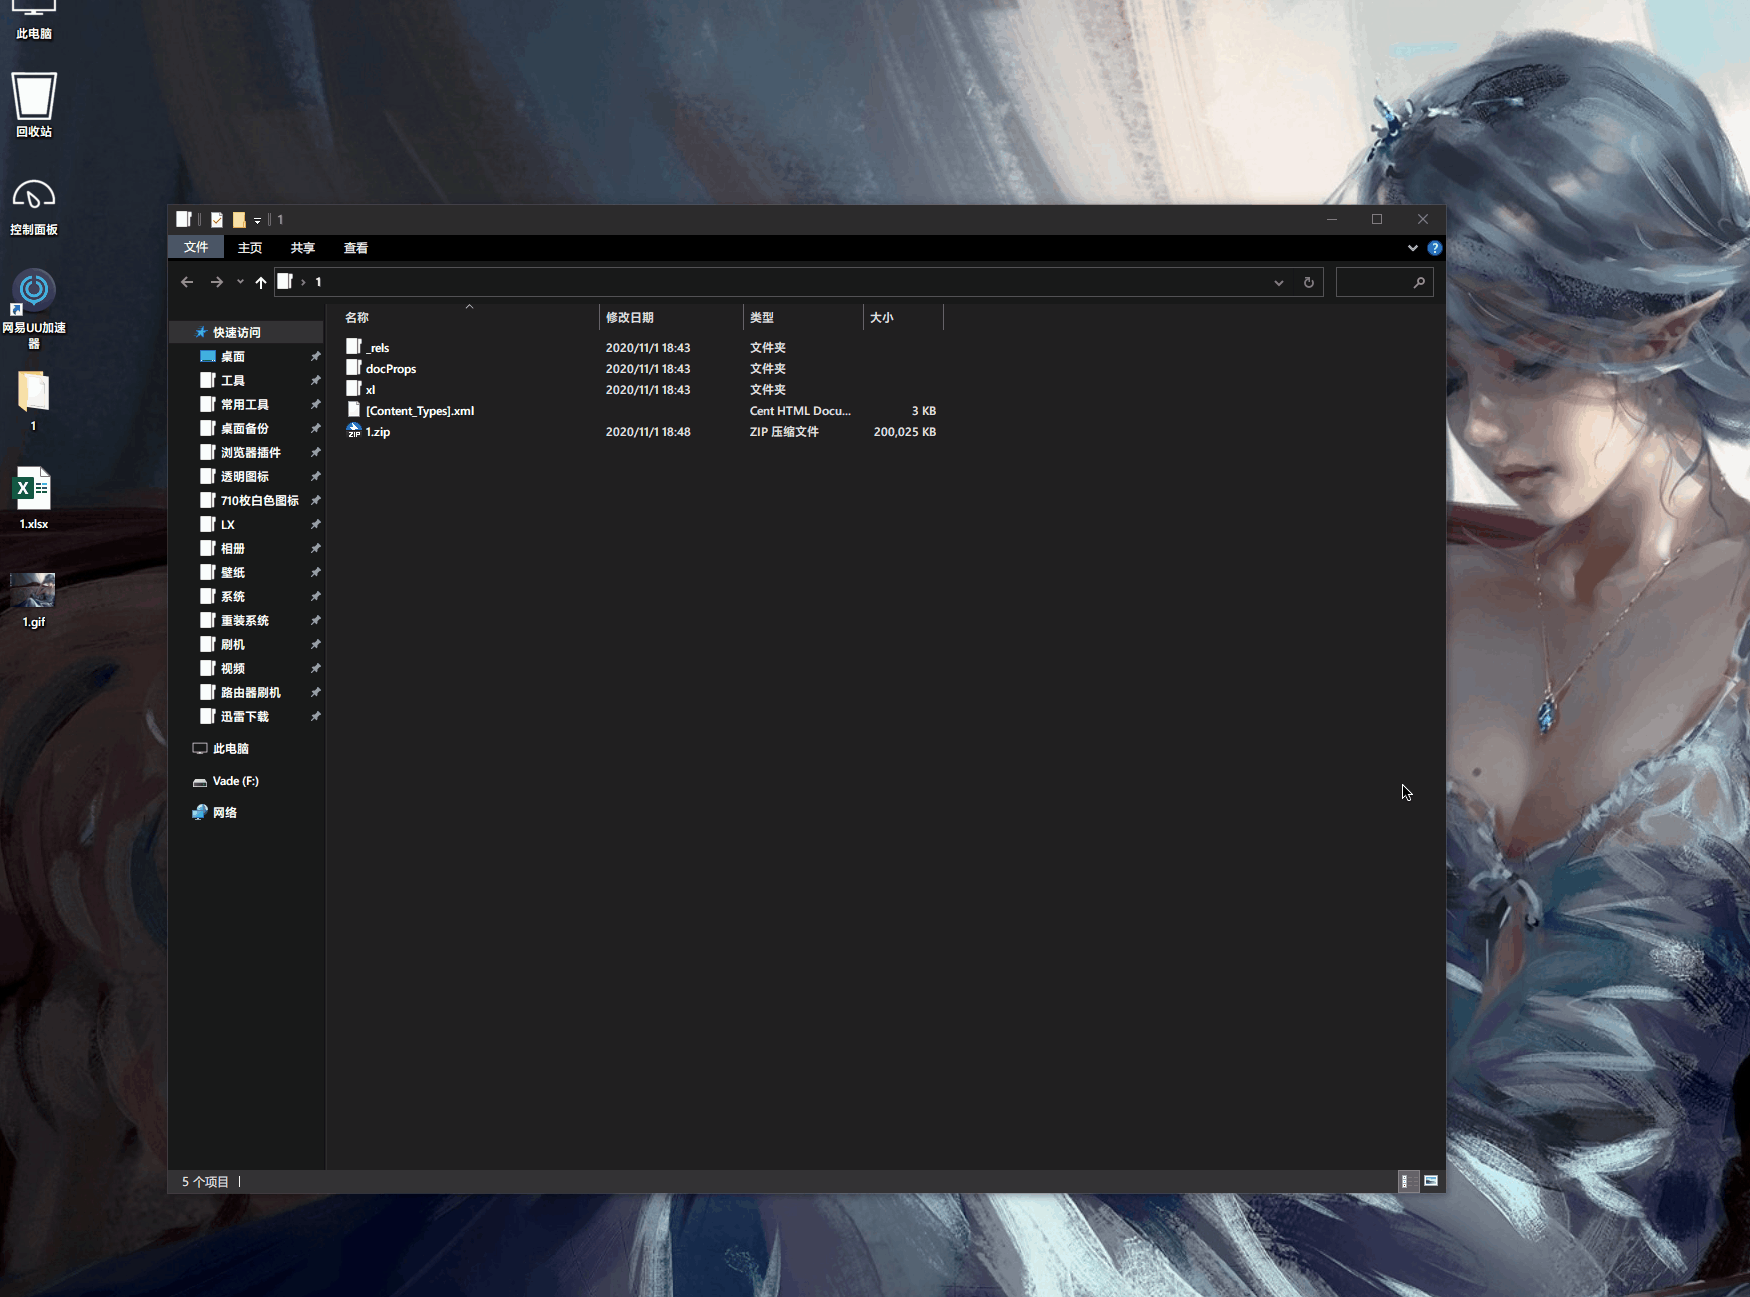
Task: Sort by 名称 column header
Action: tap(468, 317)
